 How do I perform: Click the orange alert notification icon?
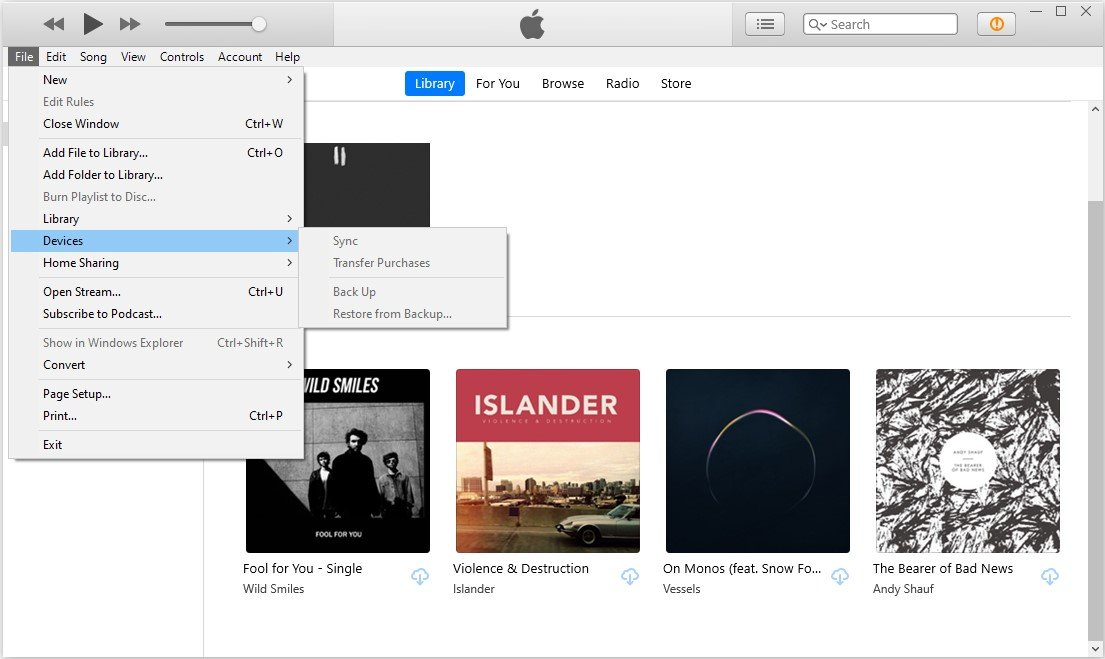pos(996,24)
